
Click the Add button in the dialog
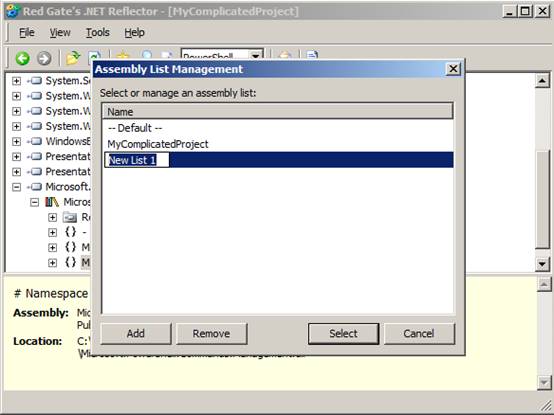pos(136,333)
